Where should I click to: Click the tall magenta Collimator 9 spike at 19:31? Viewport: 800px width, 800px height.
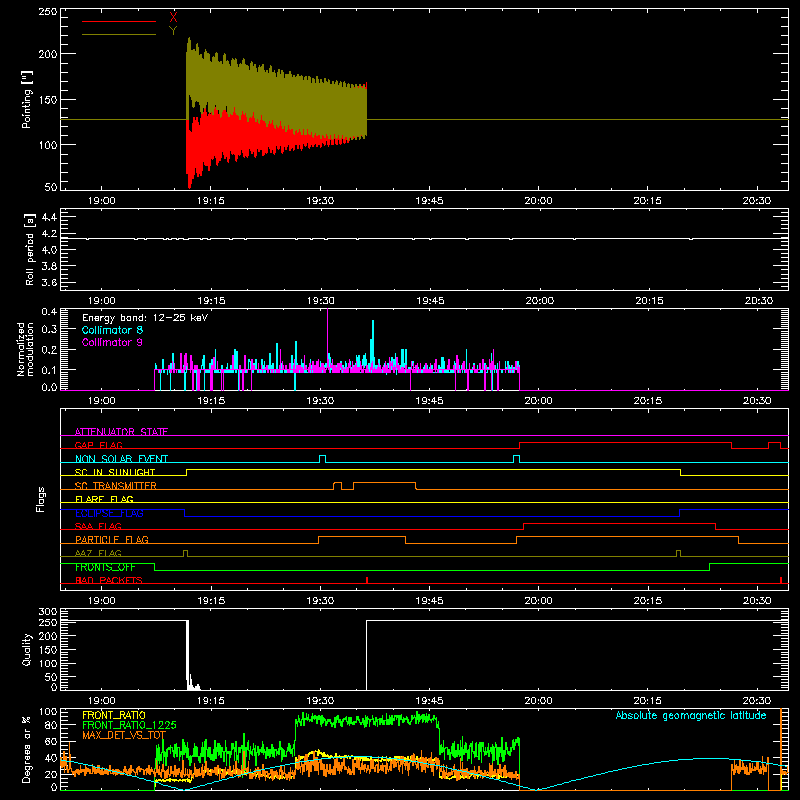point(328,339)
